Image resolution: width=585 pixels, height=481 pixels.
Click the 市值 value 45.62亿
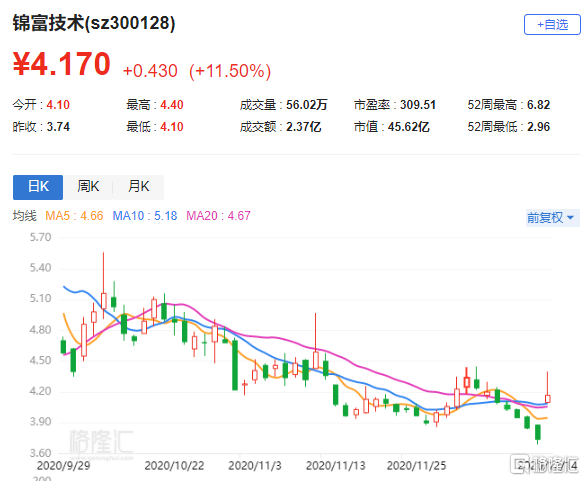(409, 127)
